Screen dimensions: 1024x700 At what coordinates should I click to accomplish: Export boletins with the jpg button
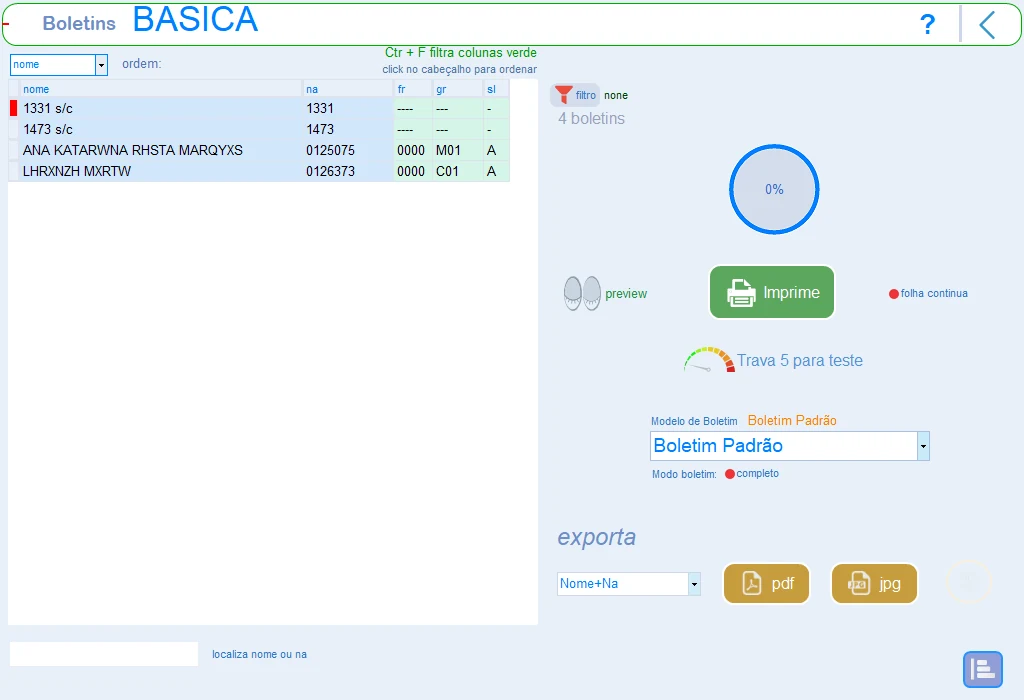coord(874,583)
